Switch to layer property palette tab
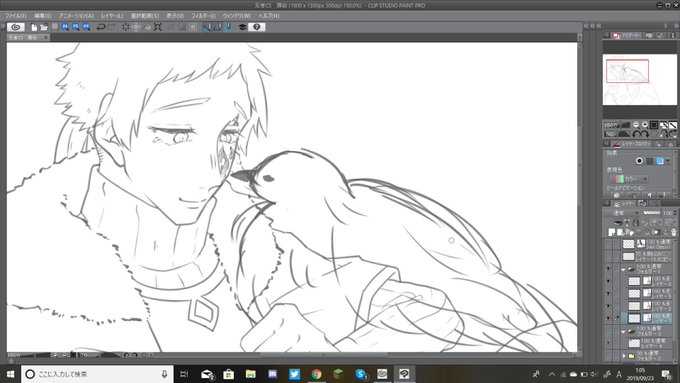Screen dimensions: 680x383 click(632, 144)
